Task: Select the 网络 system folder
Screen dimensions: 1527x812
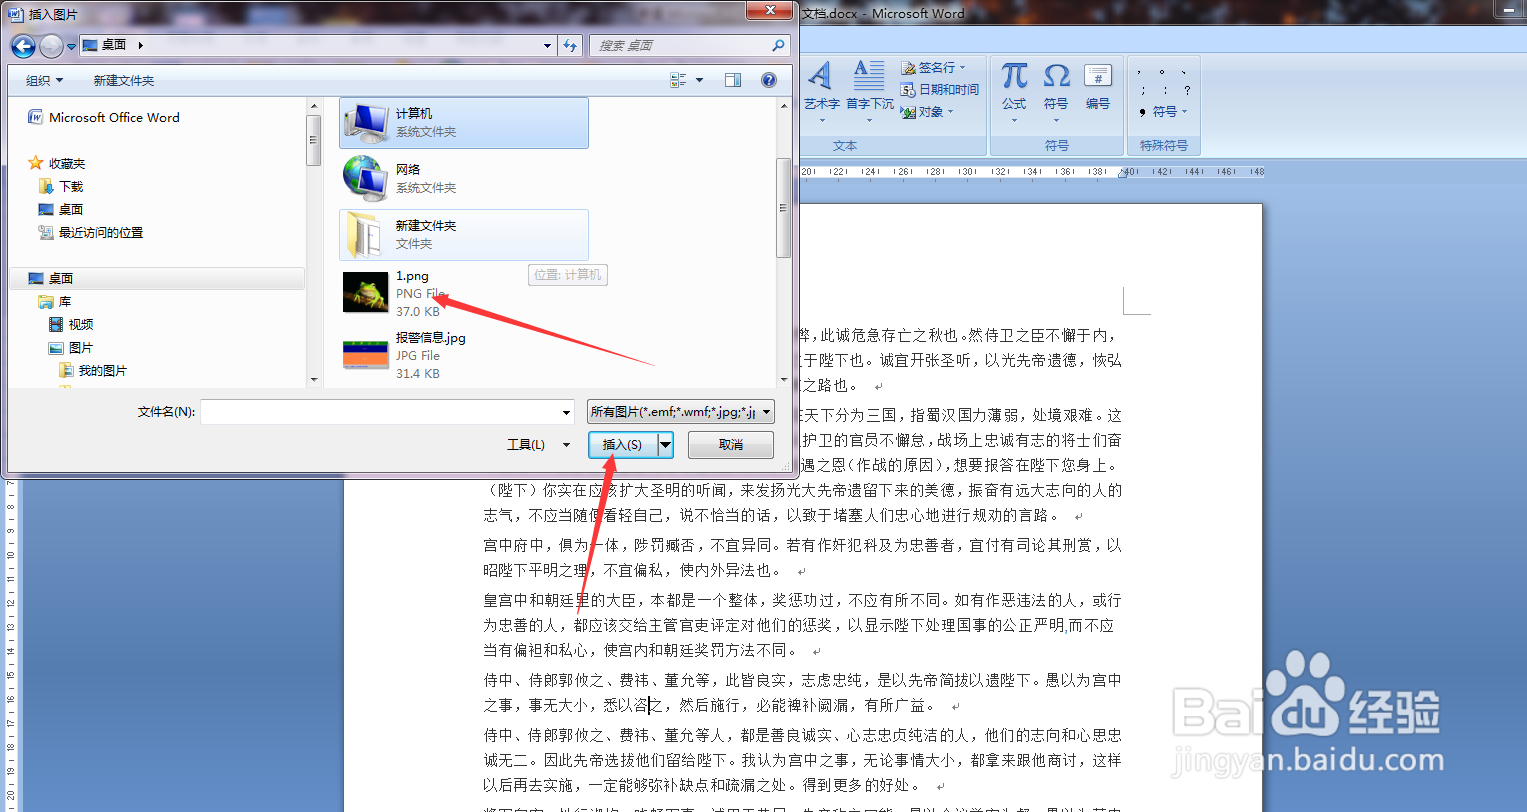Action: [464, 179]
